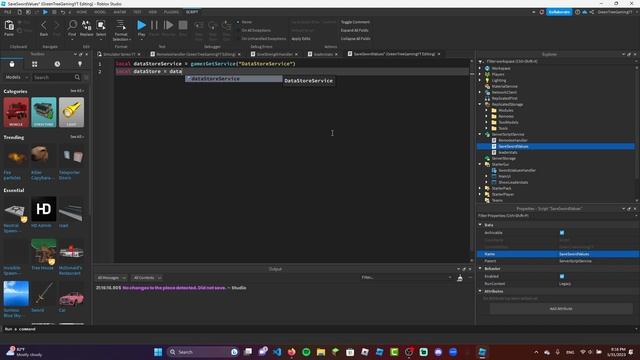
Task: Collapse the Behavior properties section
Action: pos(480,269)
